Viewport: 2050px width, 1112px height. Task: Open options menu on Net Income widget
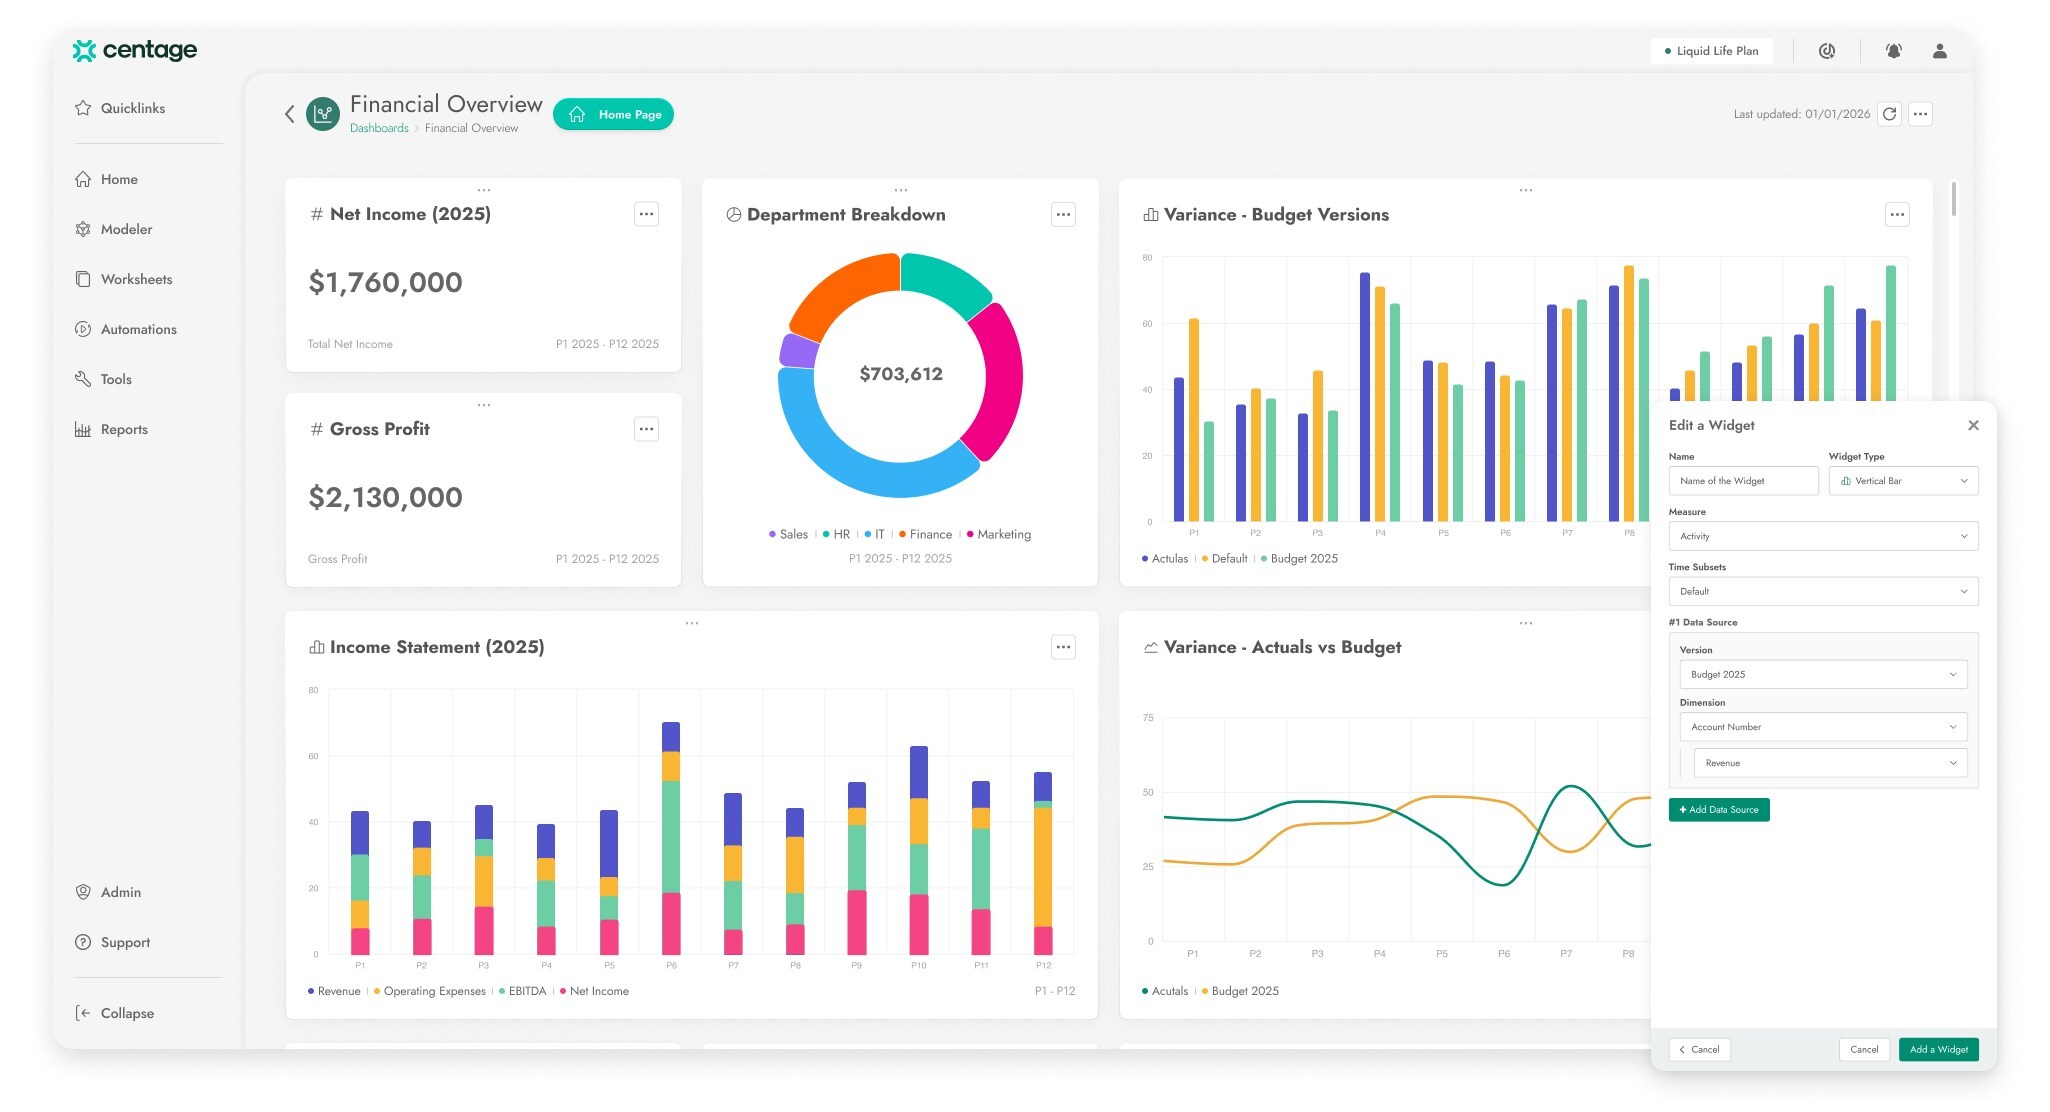(646, 214)
